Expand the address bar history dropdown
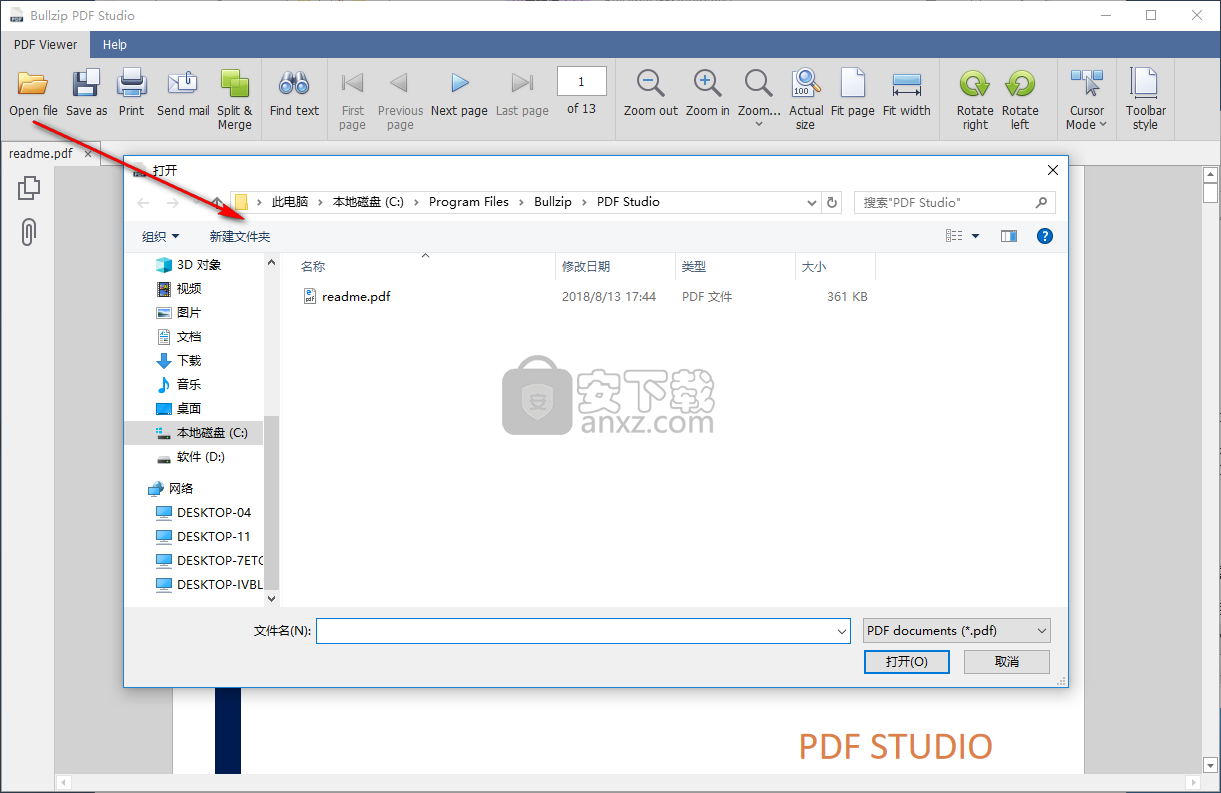1221x793 pixels. (812, 202)
